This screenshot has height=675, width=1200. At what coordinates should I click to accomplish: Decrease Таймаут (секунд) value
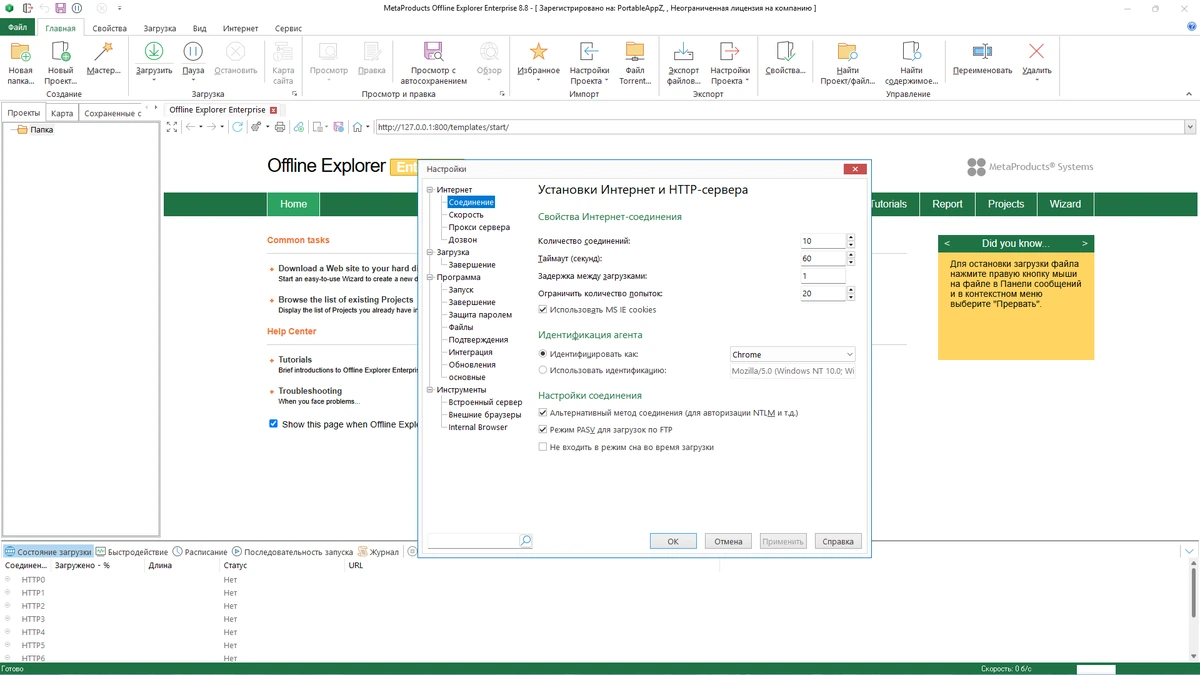click(x=850, y=262)
